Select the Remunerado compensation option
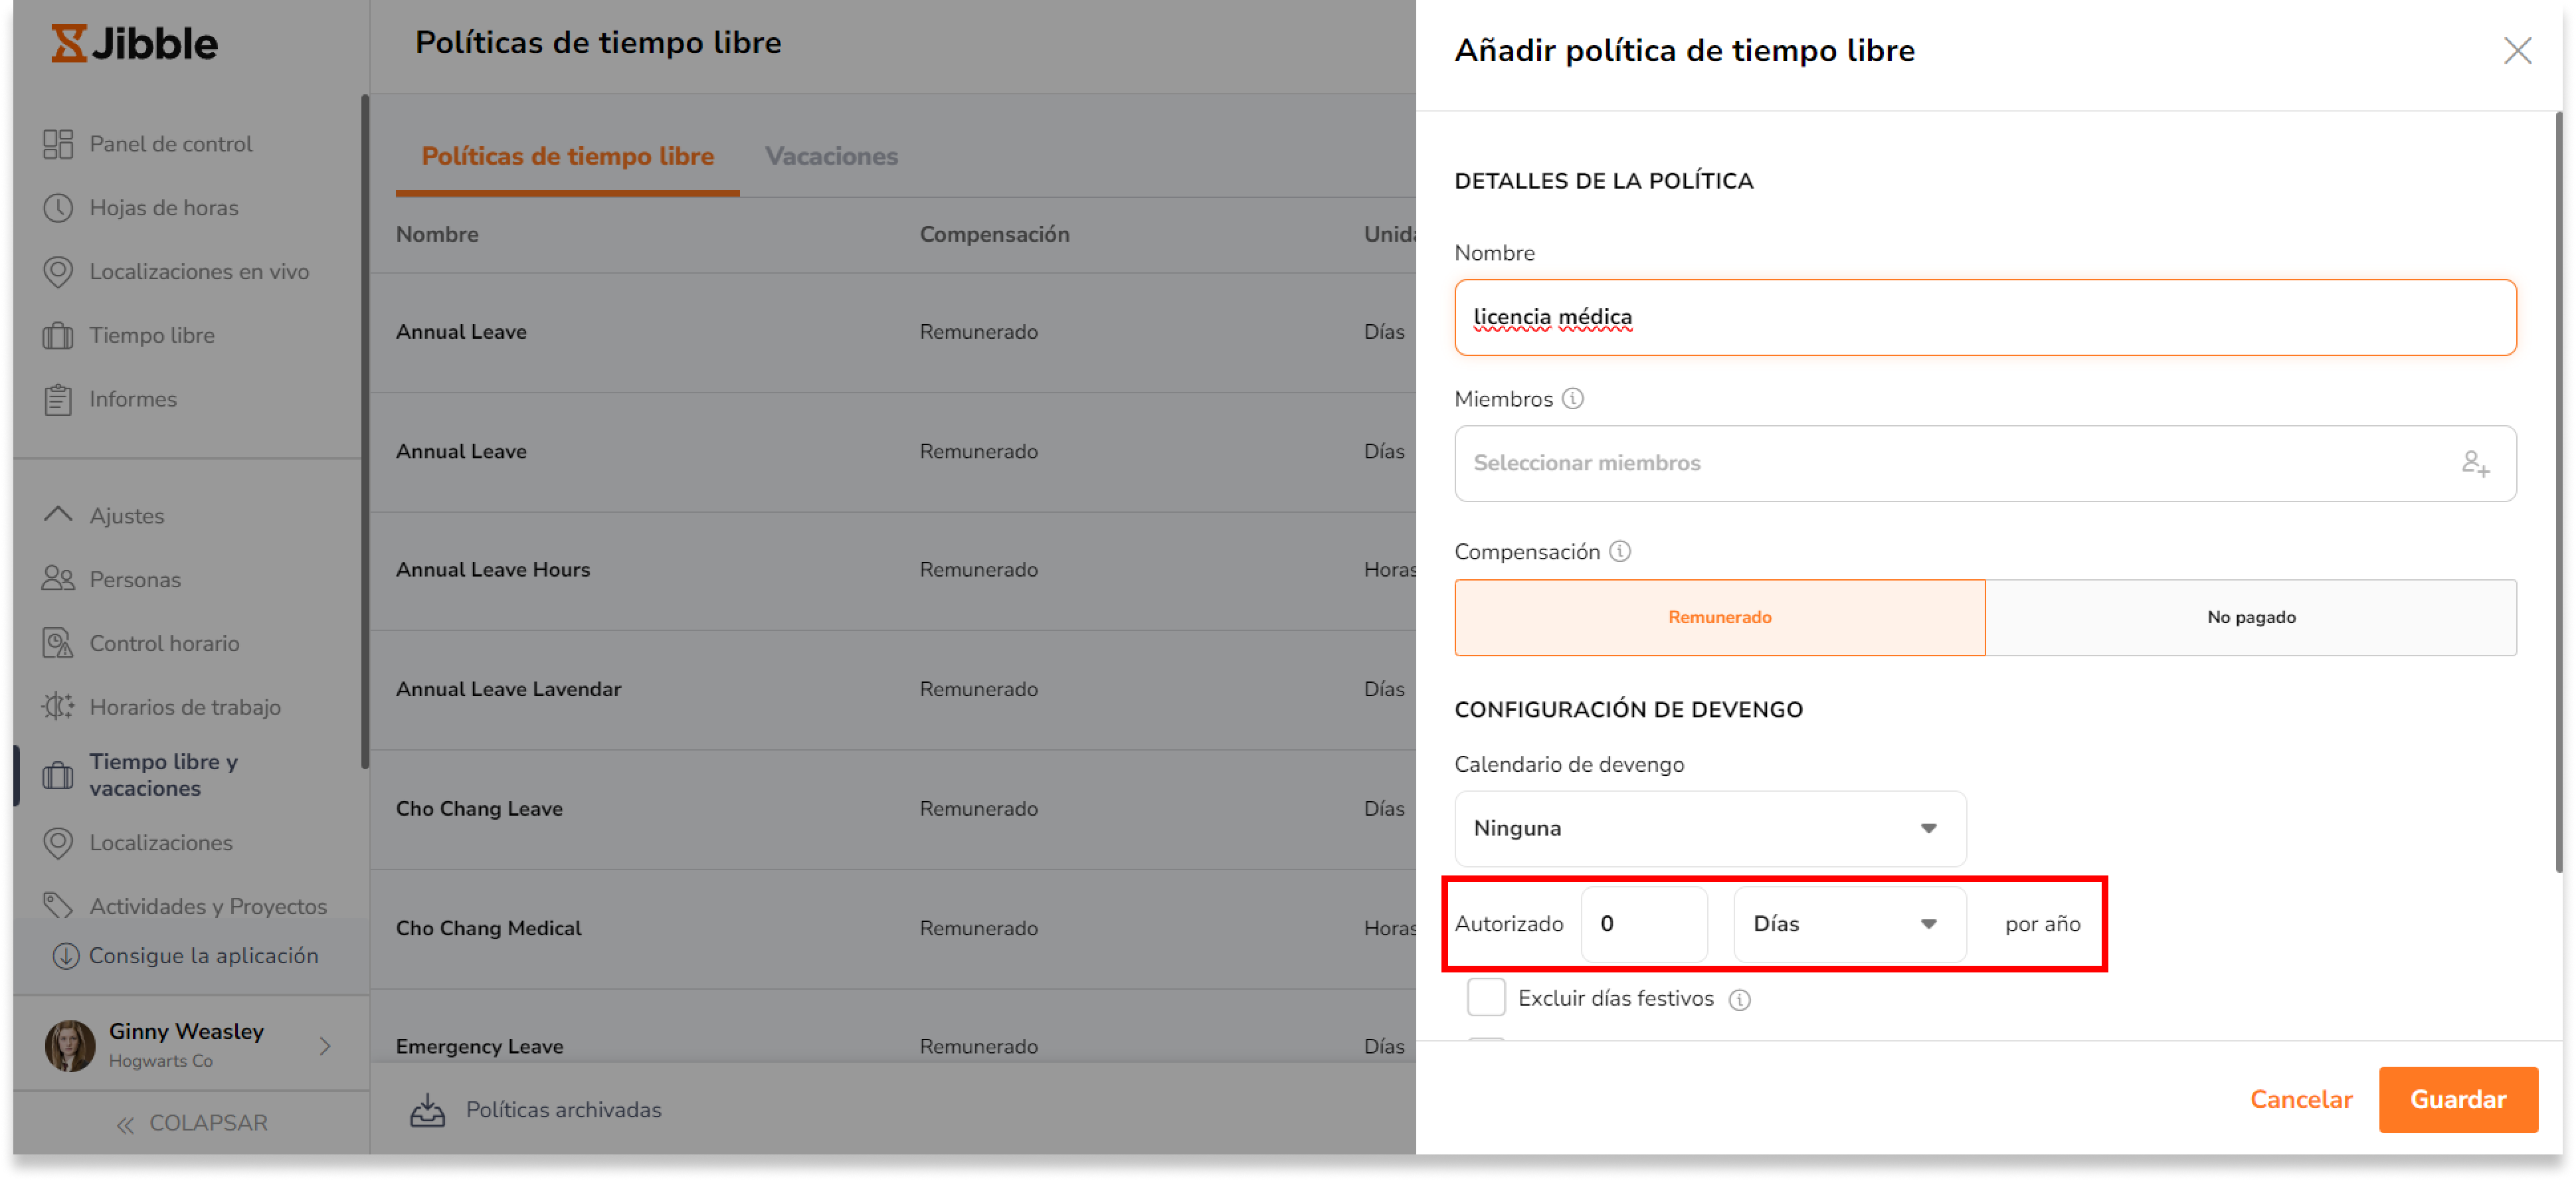Image resolution: width=2576 pixels, height=1181 pixels. [x=1719, y=618]
